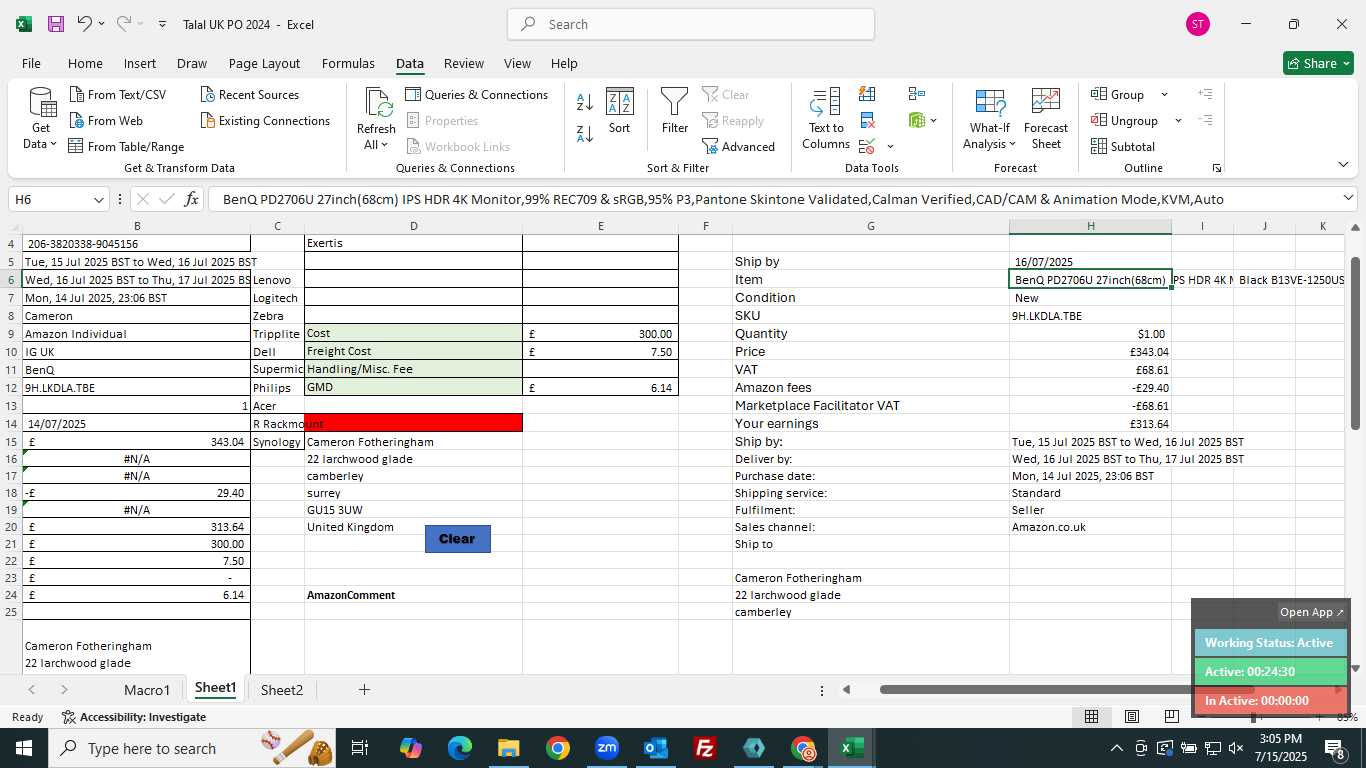Screen dimensions: 1366x768
Task: Add a new sheet
Action: pyautogui.click(x=364, y=689)
